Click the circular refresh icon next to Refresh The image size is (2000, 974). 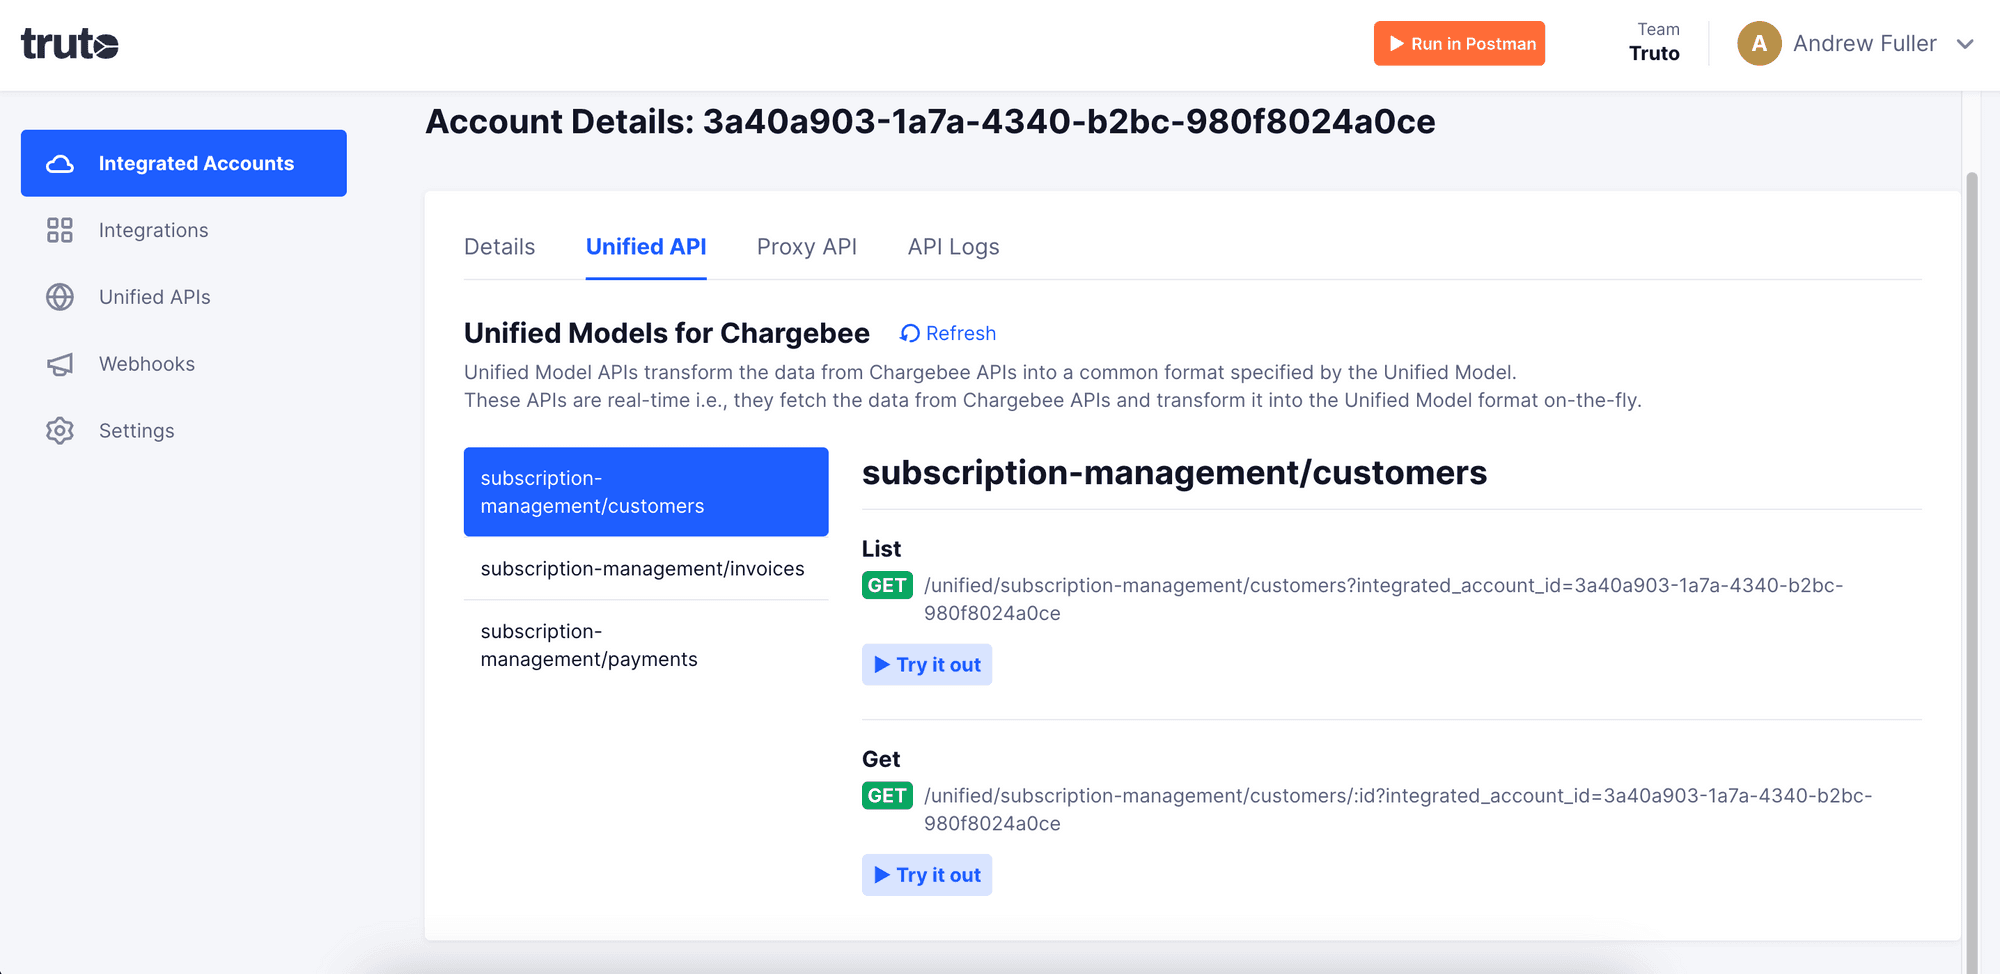(908, 333)
